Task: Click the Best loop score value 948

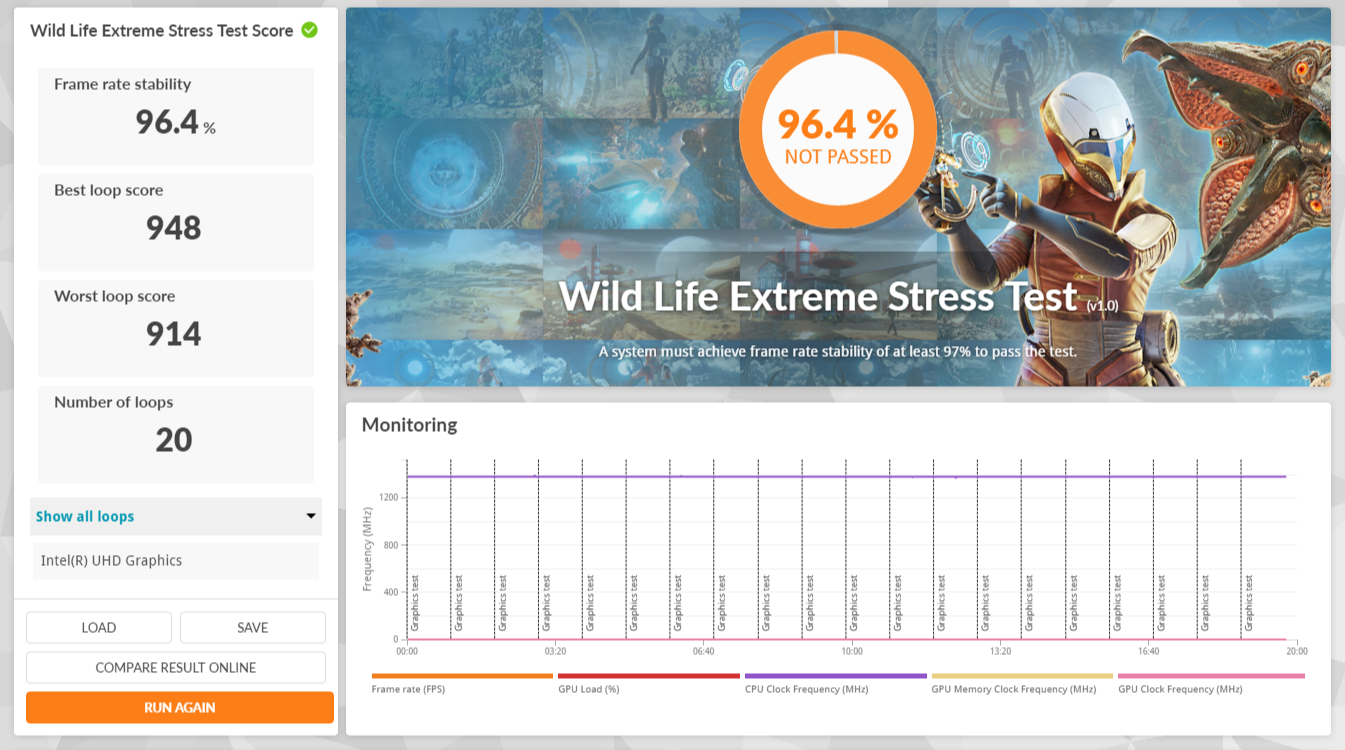Action: tap(174, 228)
